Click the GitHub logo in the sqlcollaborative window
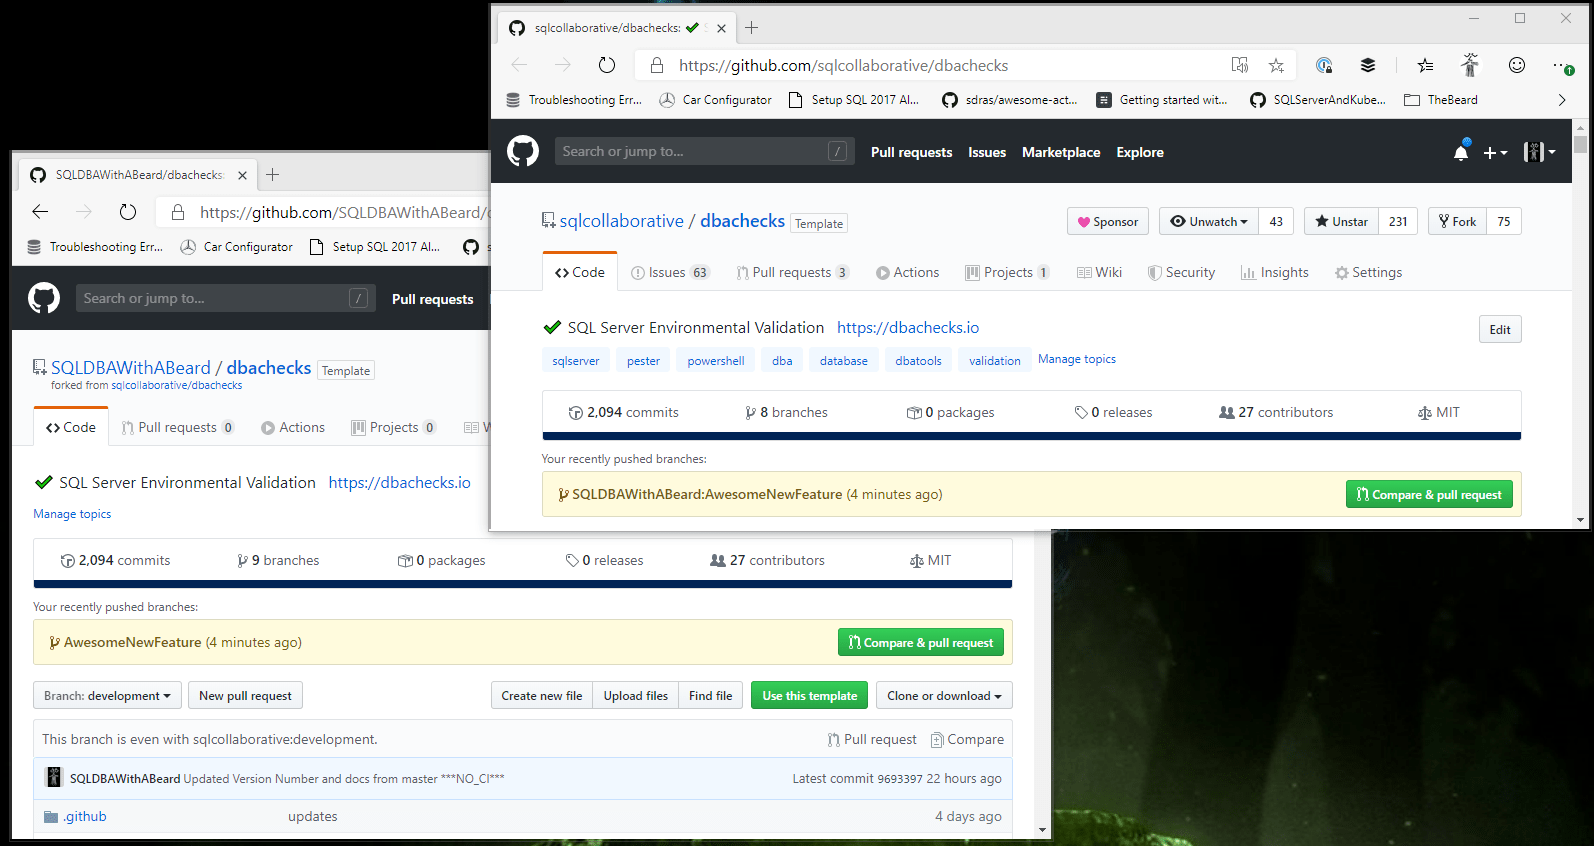 523,152
